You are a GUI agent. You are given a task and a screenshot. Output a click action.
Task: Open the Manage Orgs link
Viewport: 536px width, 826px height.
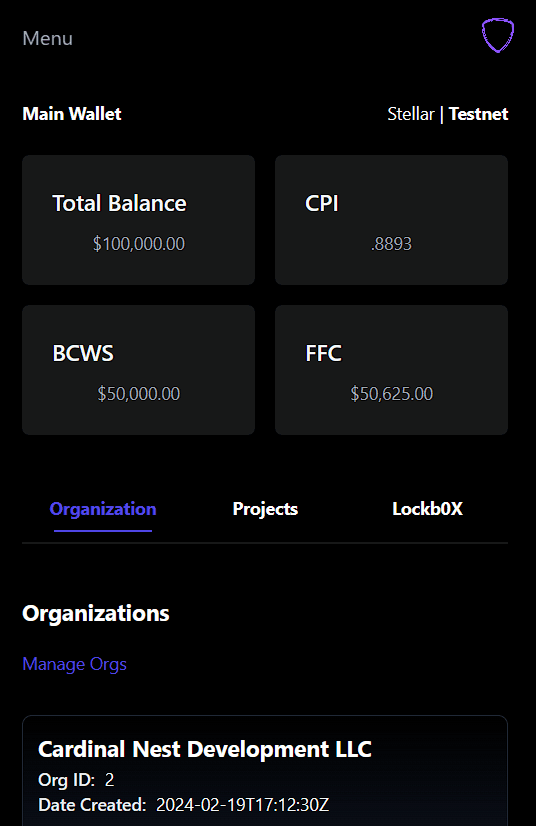[74, 664]
